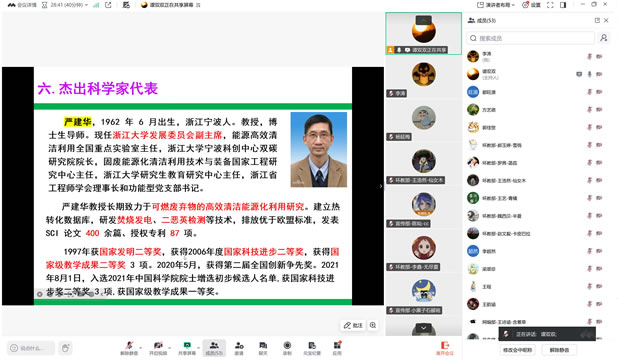Click the slide title 六.杰出科学家代表
Screen dimensions: 618x362
coord(98,88)
